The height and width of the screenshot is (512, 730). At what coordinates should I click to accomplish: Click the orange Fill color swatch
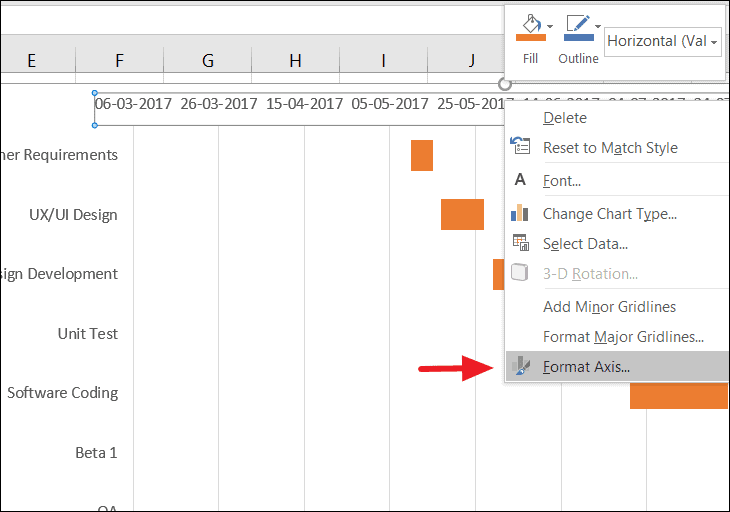tap(531, 38)
